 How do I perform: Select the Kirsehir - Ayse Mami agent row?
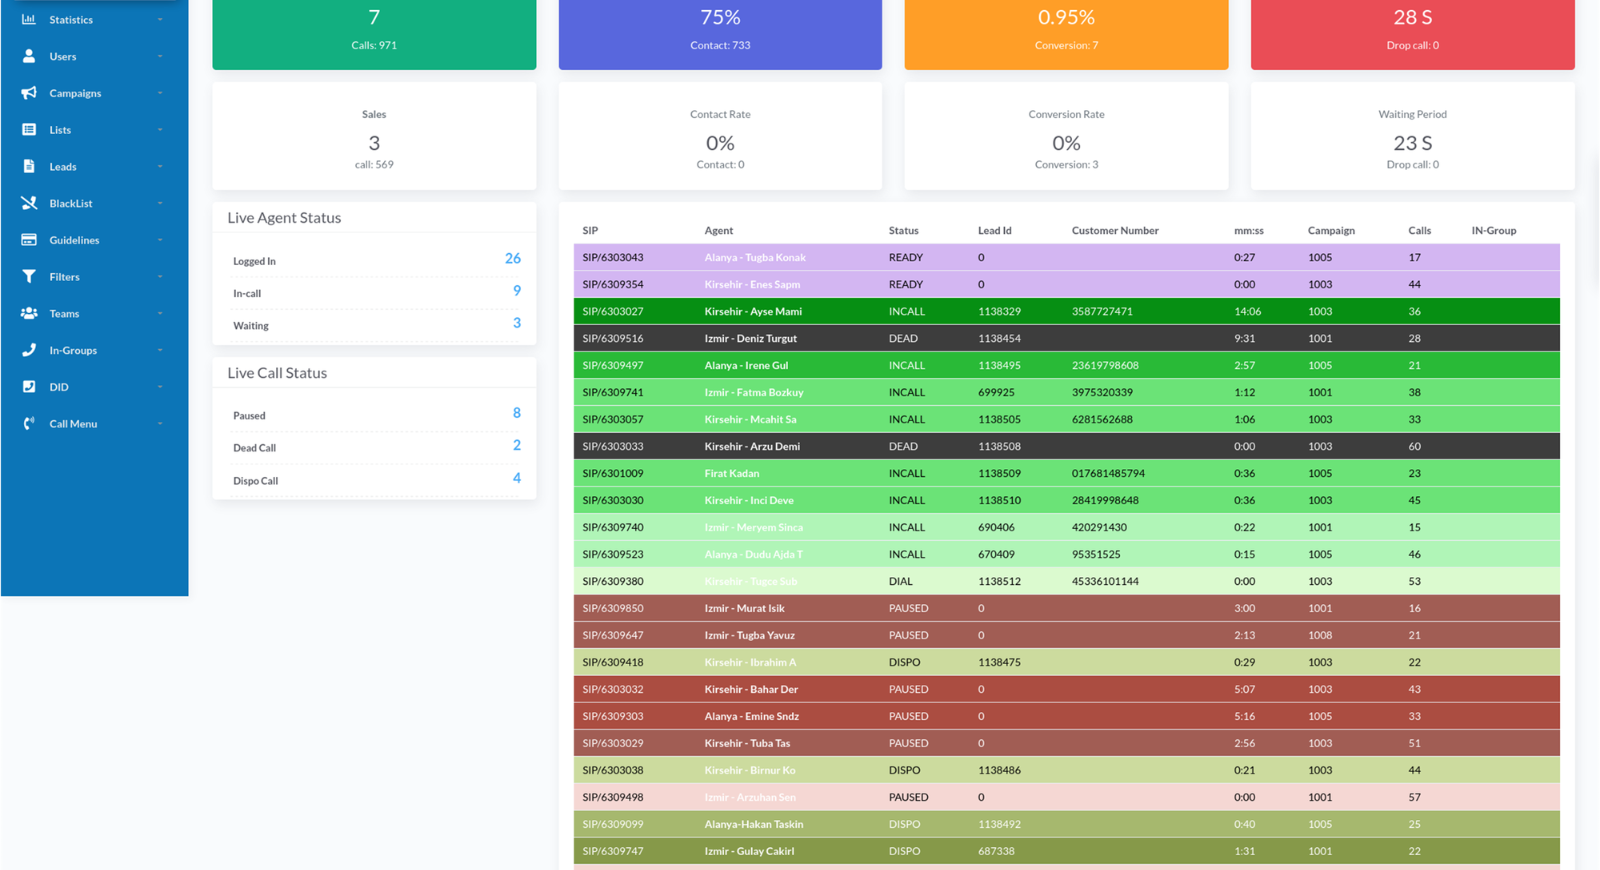[x=752, y=311]
